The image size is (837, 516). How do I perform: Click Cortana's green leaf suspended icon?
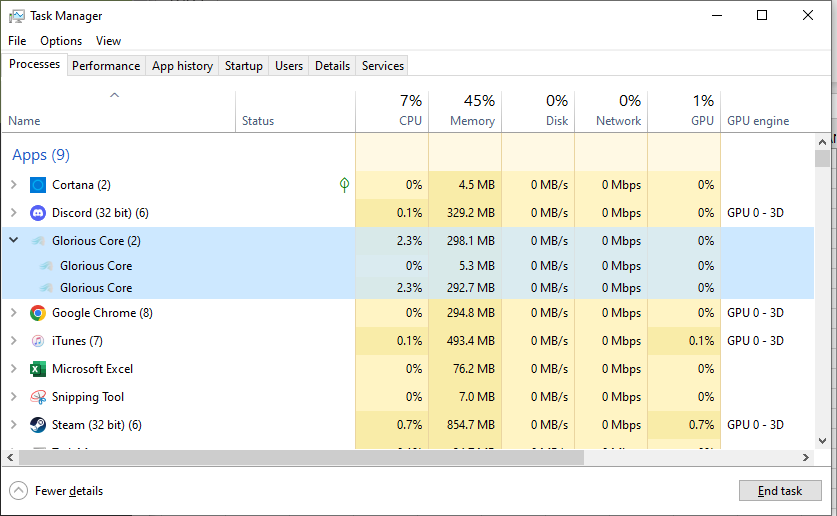[x=344, y=185]
